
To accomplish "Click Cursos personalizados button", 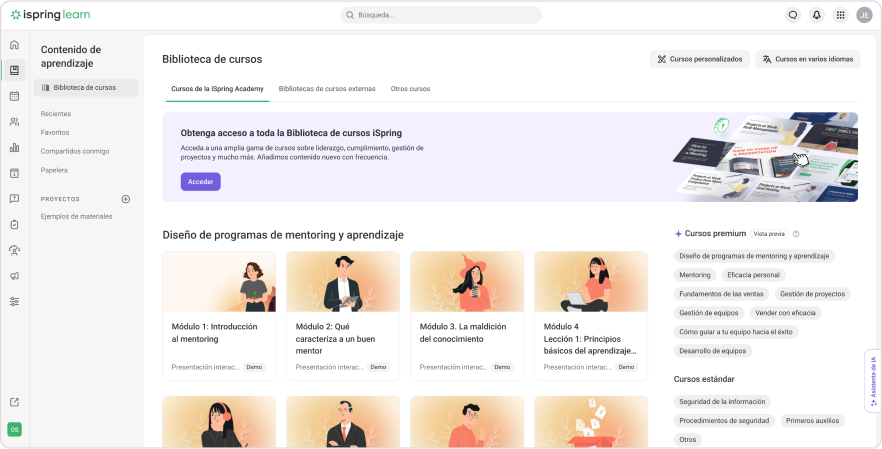I will [x=700, y=59].
